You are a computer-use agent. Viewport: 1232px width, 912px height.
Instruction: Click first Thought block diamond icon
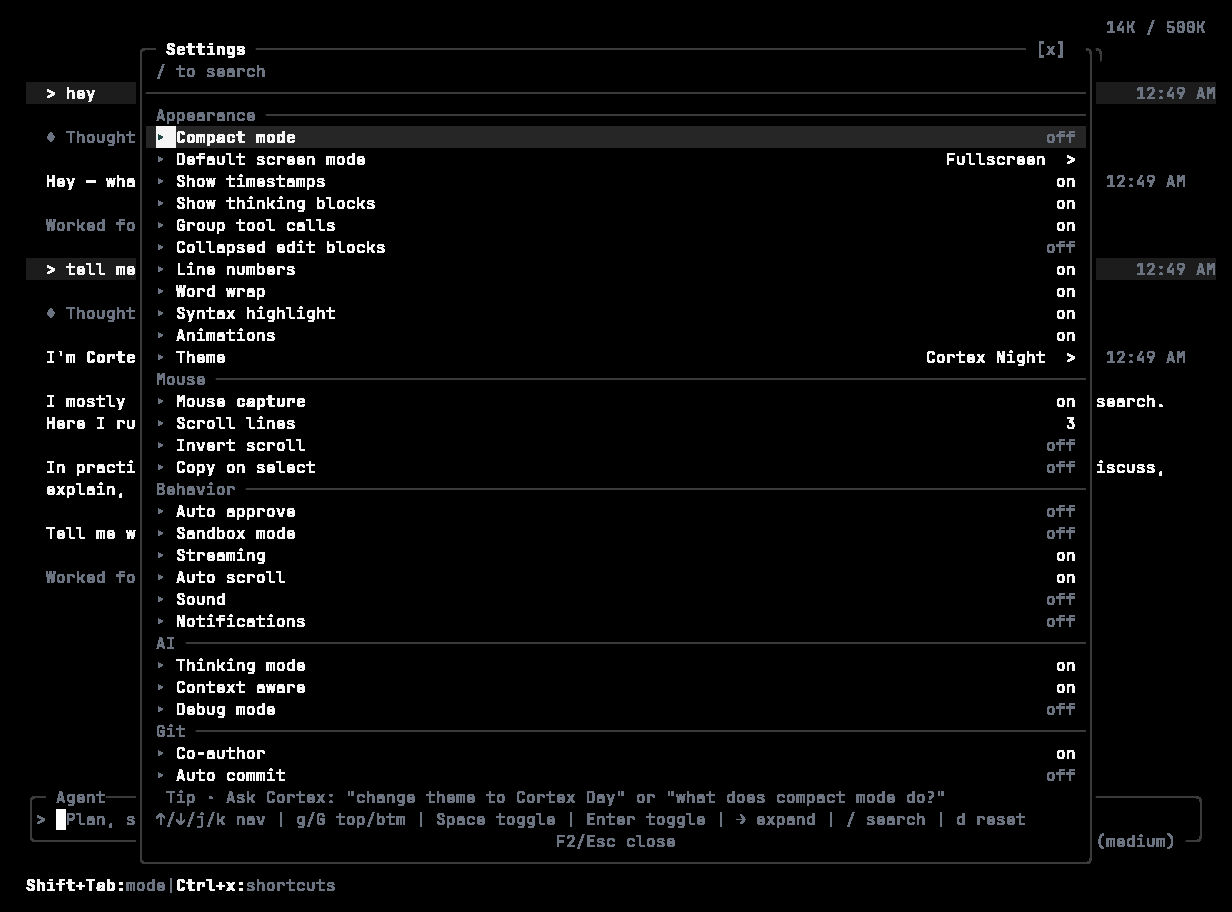click(x=51, y=137)
